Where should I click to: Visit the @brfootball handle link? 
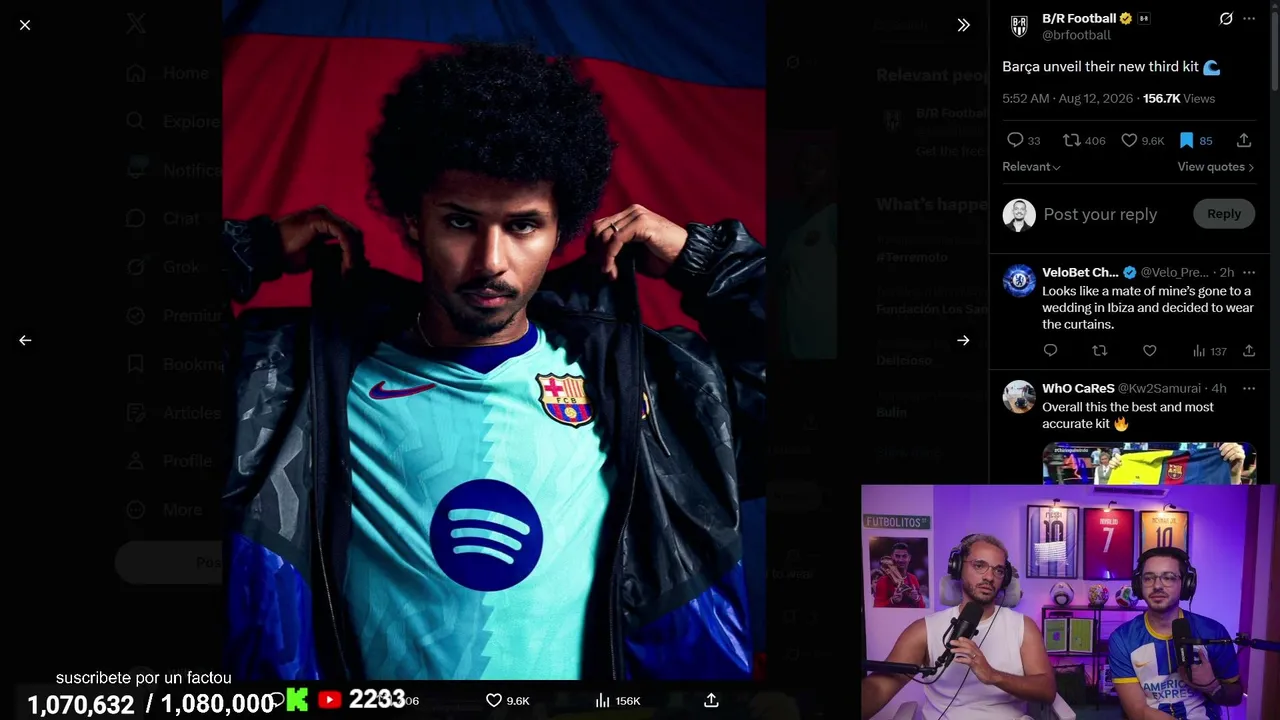pos(1076,35)
